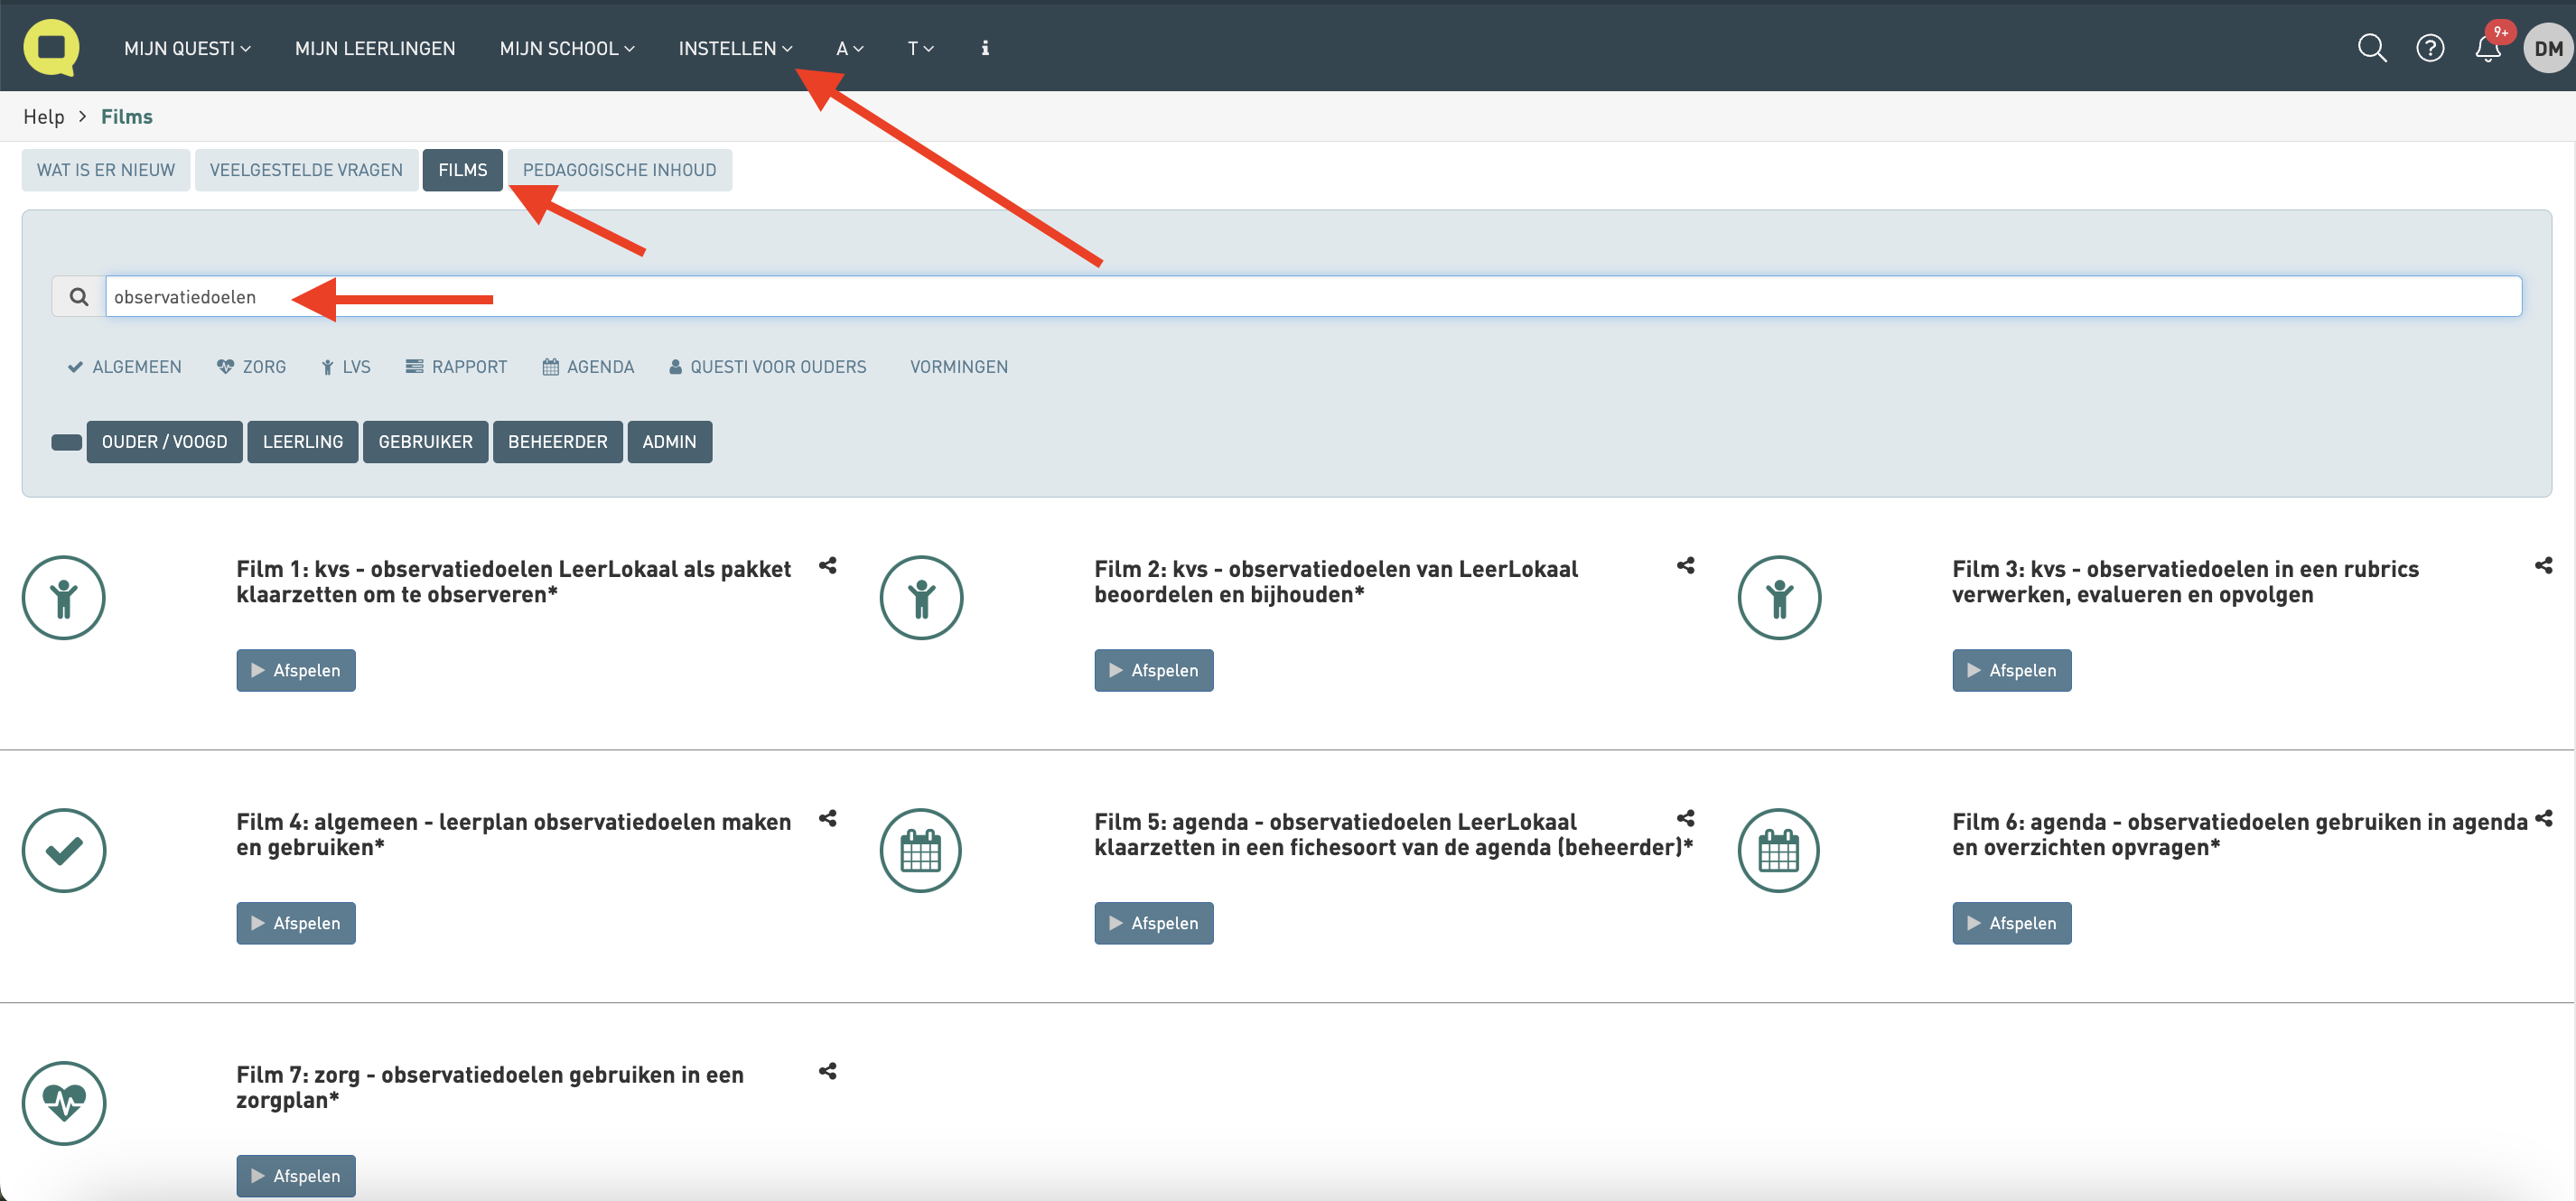Play Film 3 with Afspelen button
2576x1201 pixels.
[x=2011, y=671]
